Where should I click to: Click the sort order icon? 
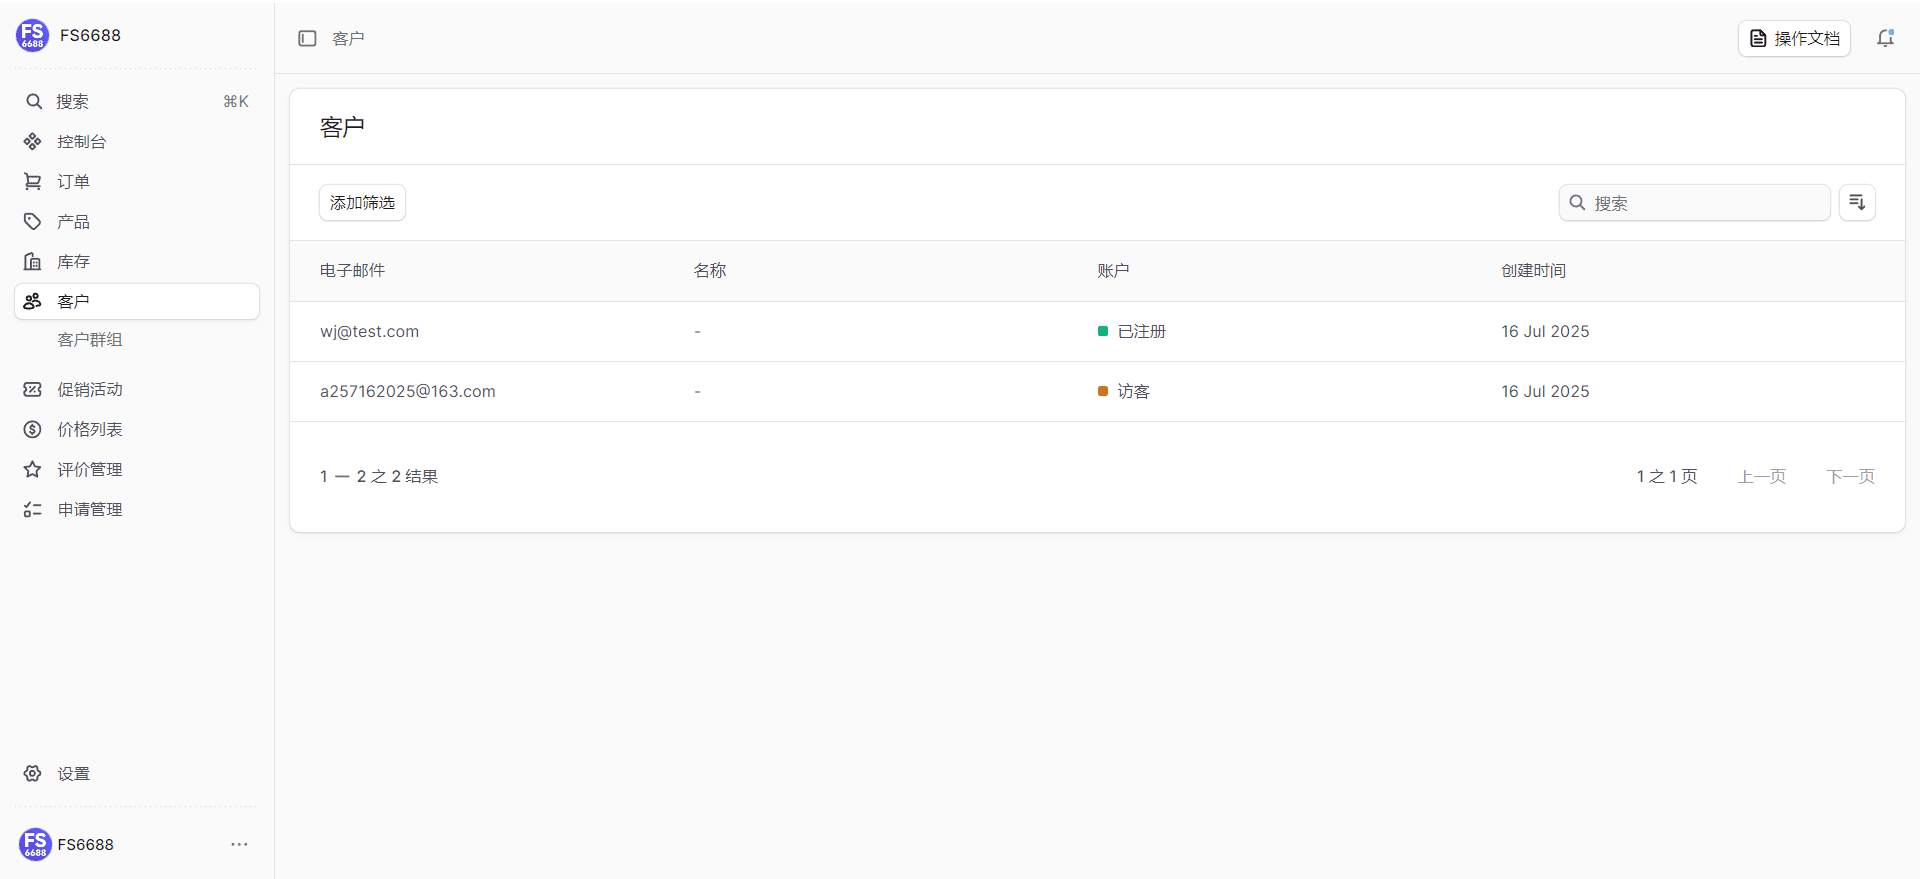point(1857,202)
